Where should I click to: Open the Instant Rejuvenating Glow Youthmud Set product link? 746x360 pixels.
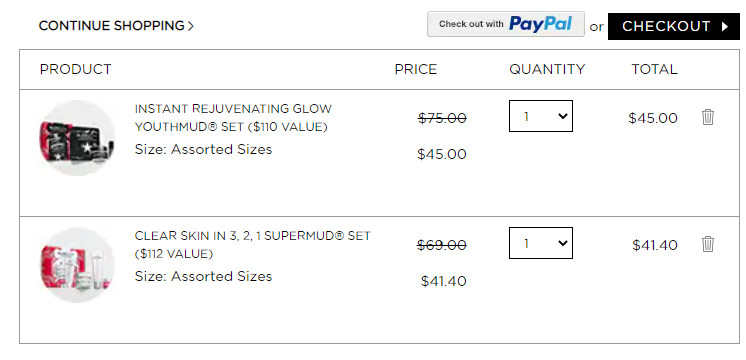click(233, 118)
